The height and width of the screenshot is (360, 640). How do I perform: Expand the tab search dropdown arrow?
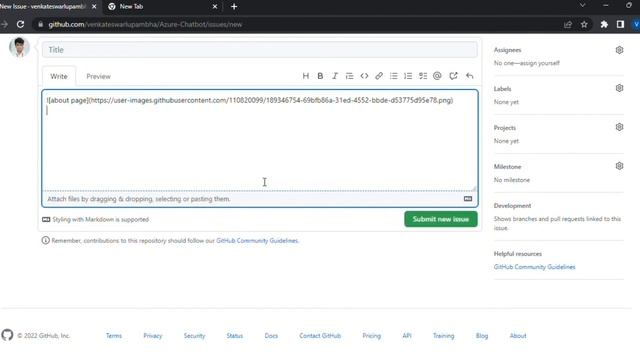click(x=582, y=5)
